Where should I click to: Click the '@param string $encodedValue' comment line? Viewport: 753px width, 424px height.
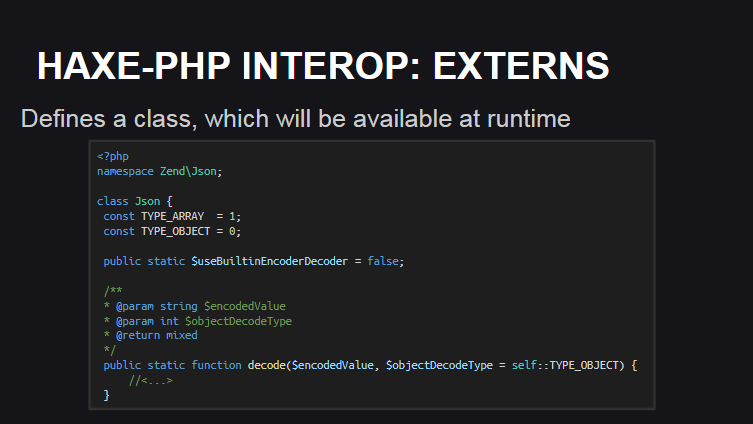tap(194, 306)
